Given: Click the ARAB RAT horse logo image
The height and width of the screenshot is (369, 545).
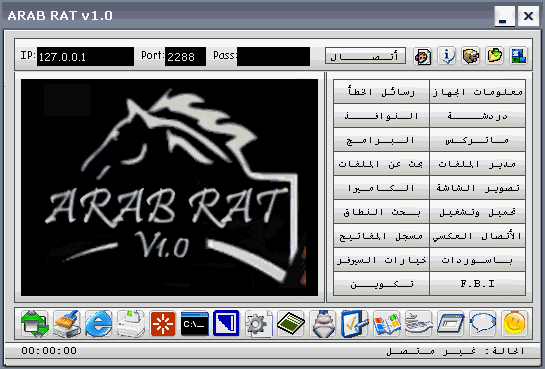Looking at the screenshot, I should point(169,187).
